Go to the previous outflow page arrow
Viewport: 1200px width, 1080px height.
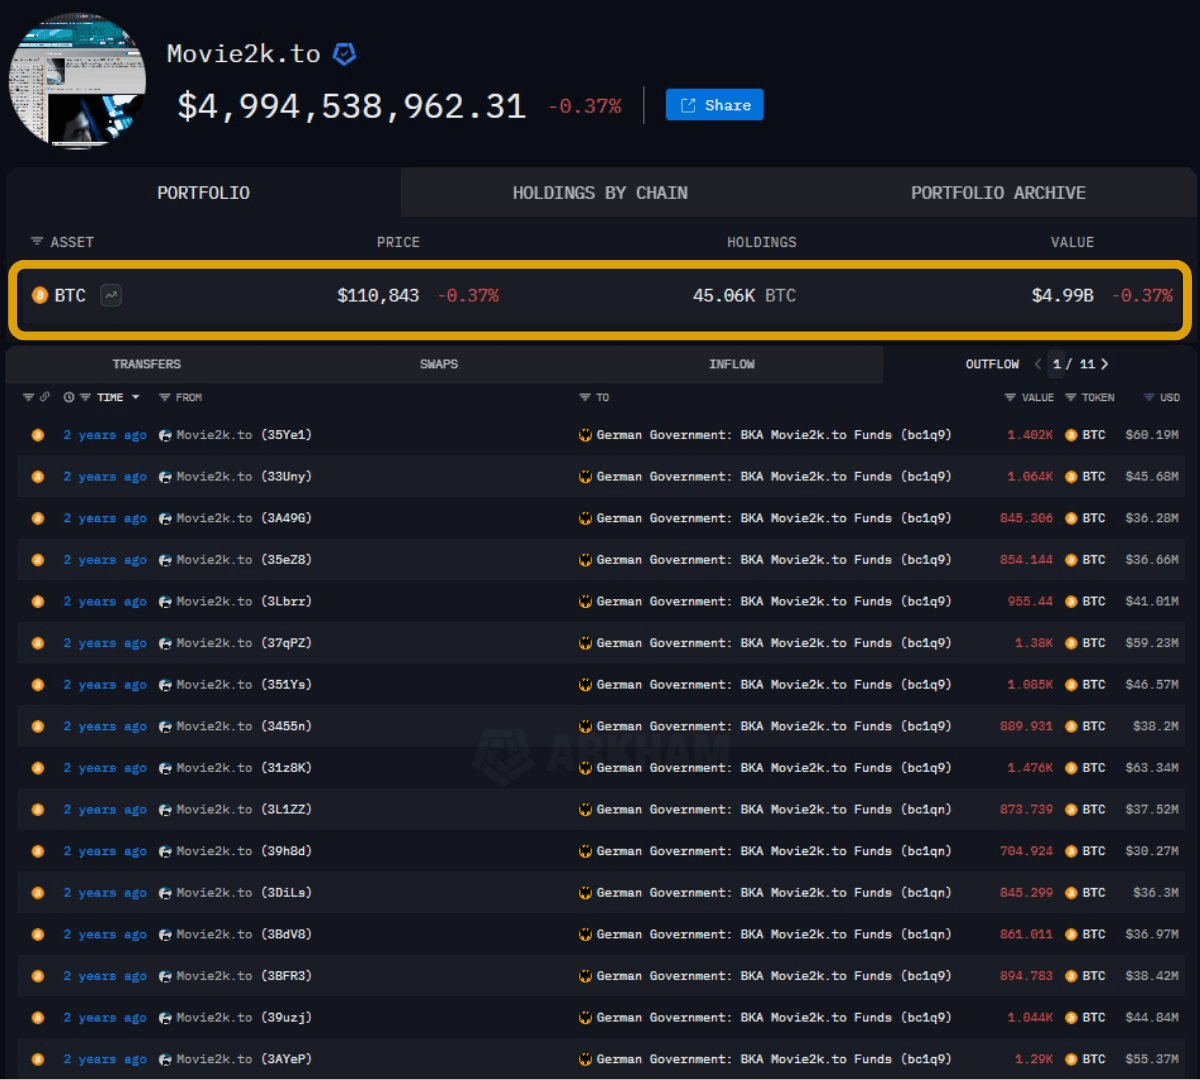[x=1038, y=364]
